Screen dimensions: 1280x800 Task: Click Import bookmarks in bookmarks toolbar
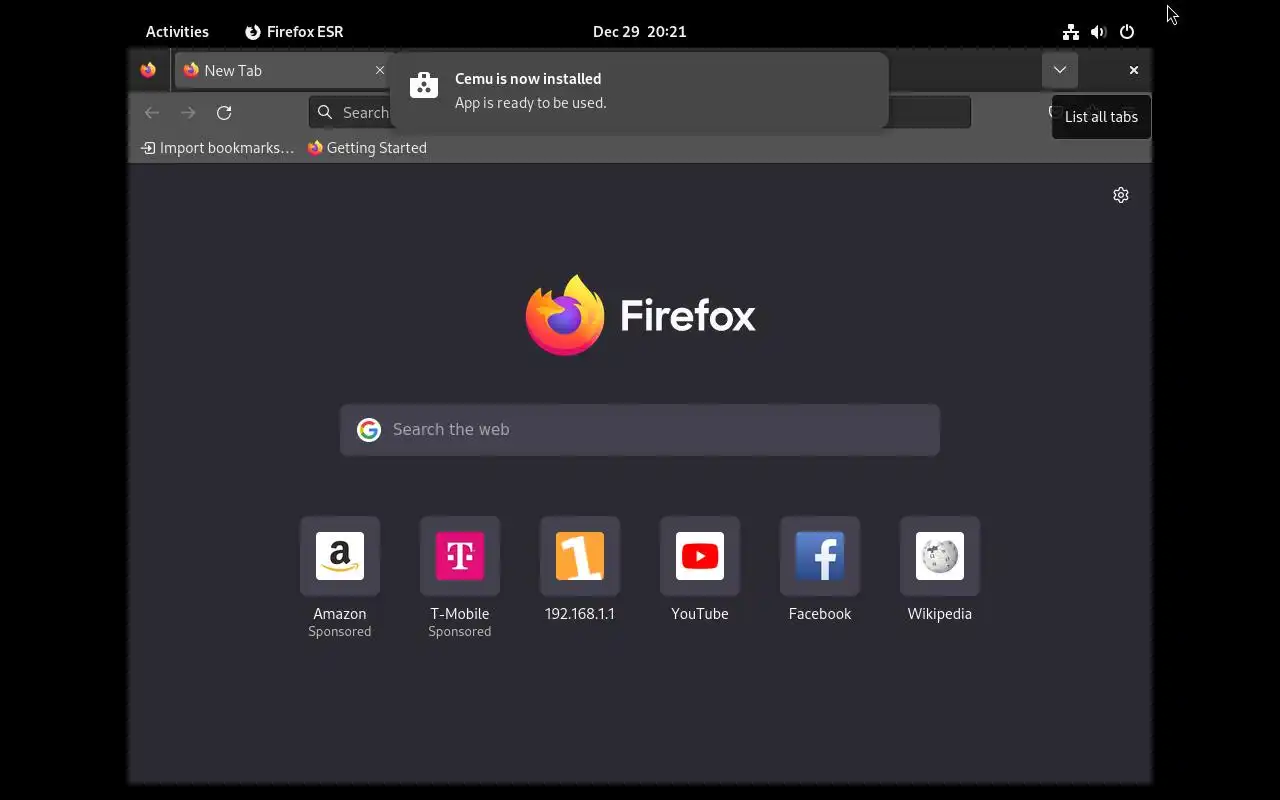click(218, 148)
